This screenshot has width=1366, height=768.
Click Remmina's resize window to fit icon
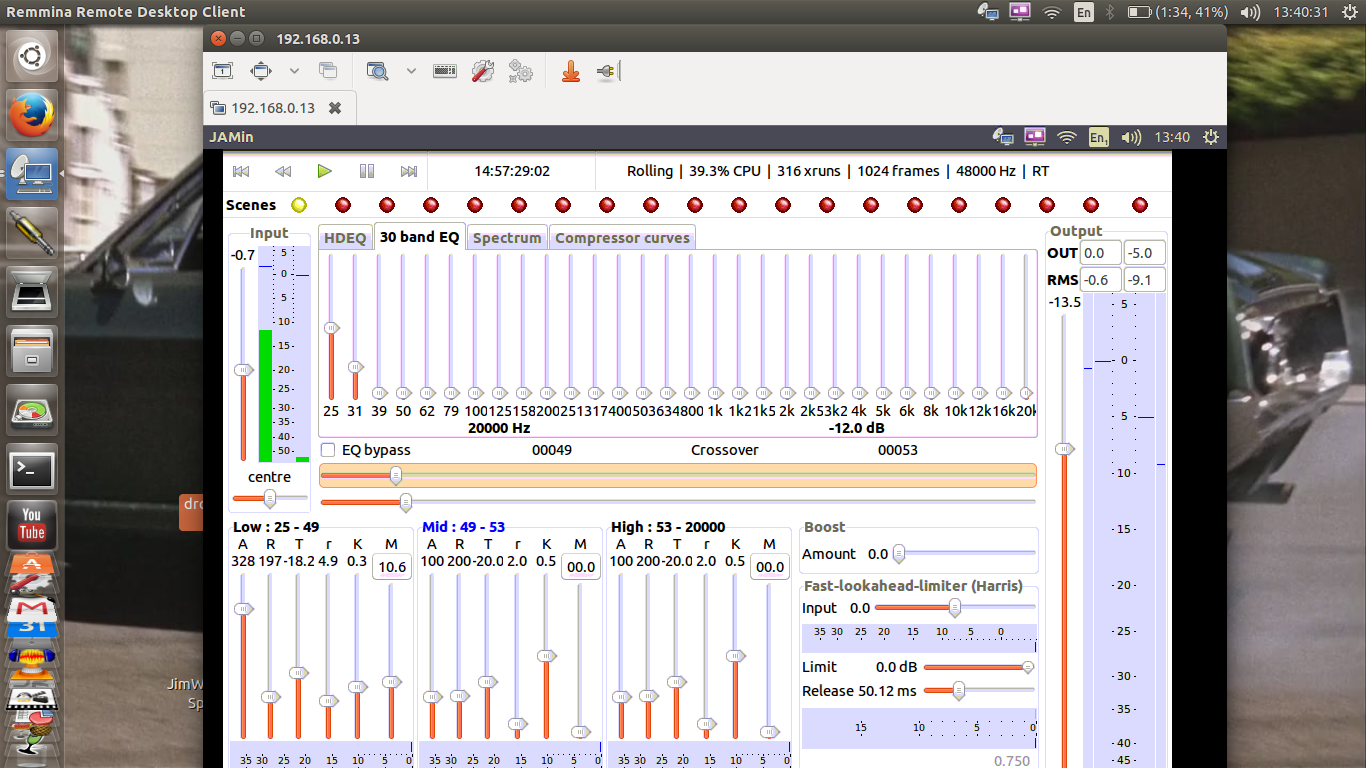222,71
